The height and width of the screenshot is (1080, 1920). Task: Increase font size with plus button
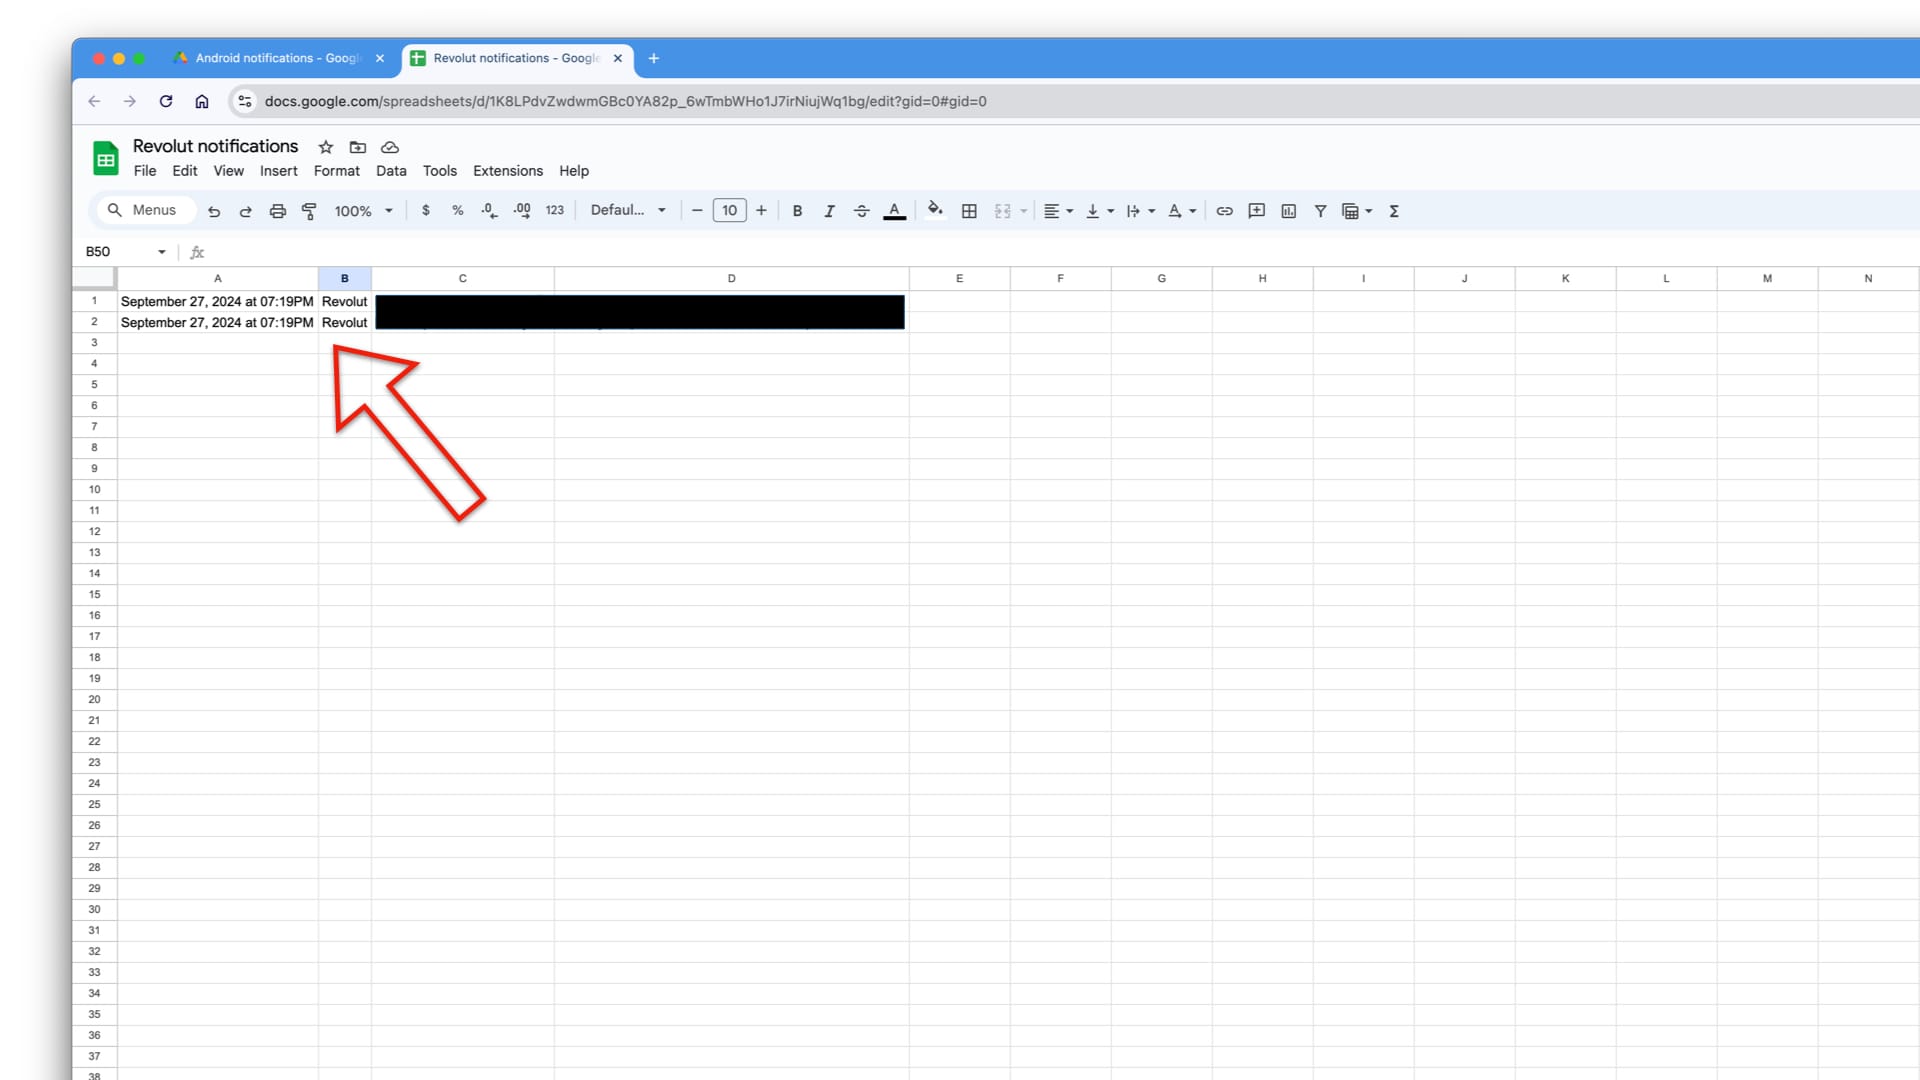click(761, 210)
